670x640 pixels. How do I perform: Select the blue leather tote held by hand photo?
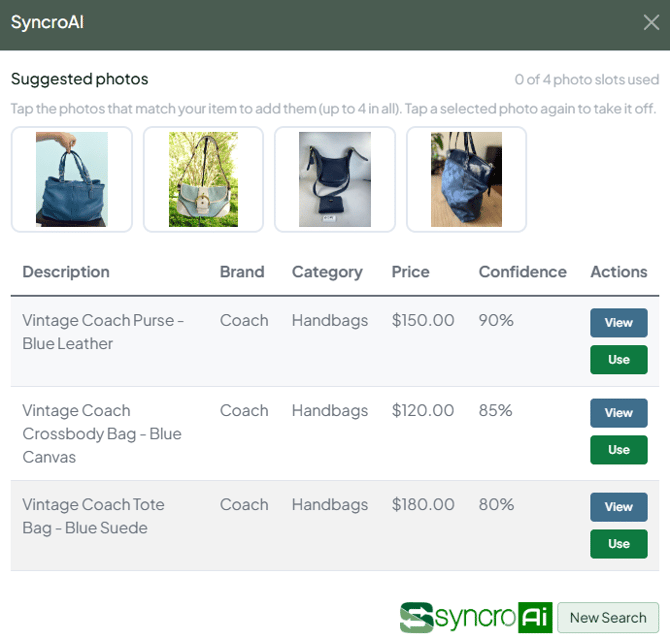[72, 179]
